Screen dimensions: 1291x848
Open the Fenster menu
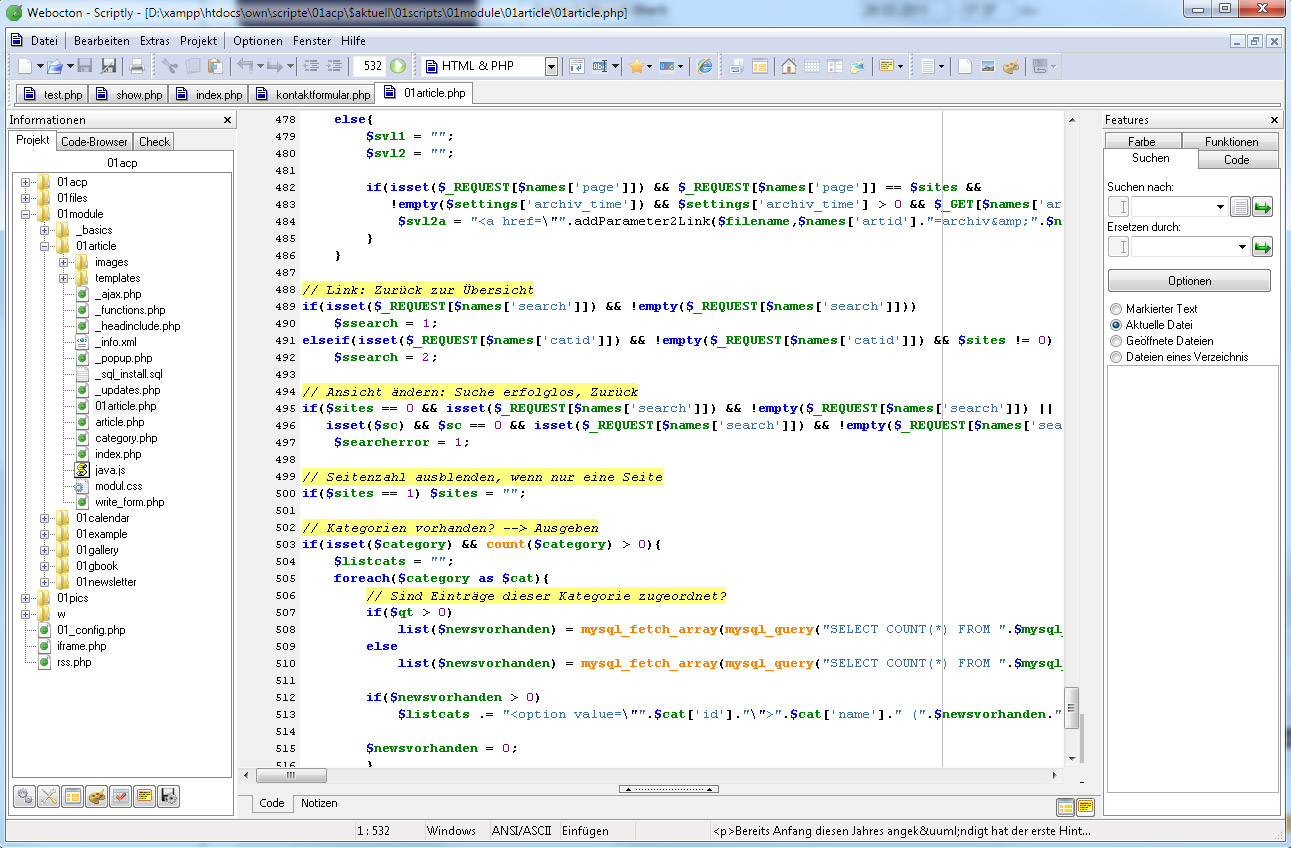click(x=312, y=41)
